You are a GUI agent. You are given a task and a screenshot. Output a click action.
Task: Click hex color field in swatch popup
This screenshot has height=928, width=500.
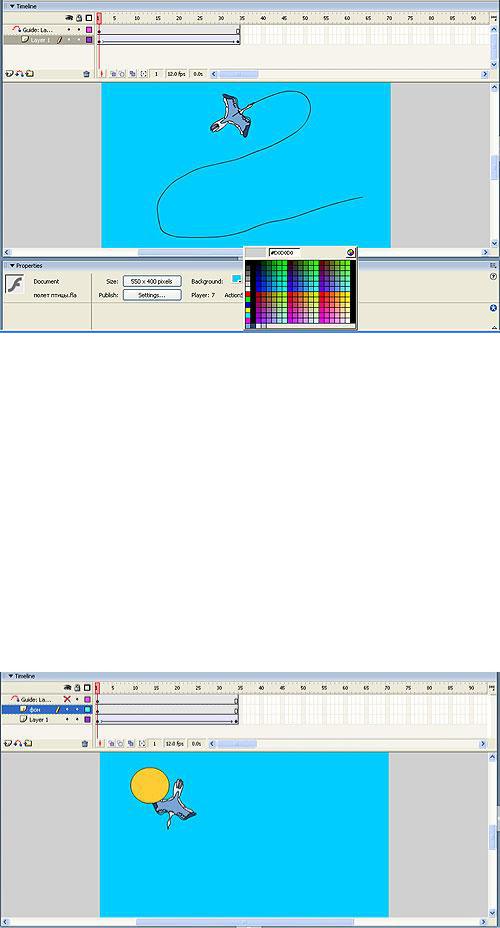(x=285, y=253)
